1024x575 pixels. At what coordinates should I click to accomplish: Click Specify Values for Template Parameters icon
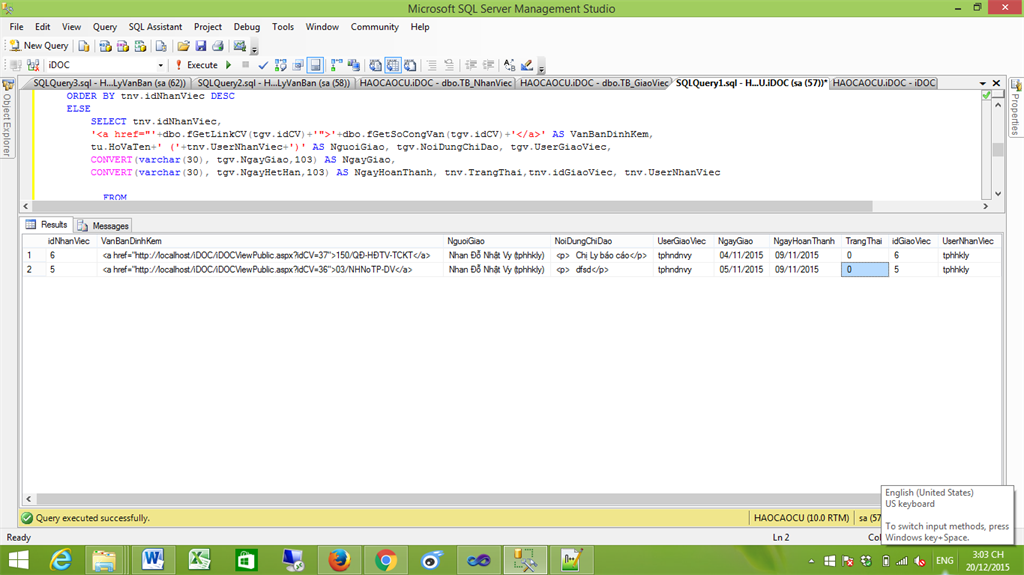[509, 65]
